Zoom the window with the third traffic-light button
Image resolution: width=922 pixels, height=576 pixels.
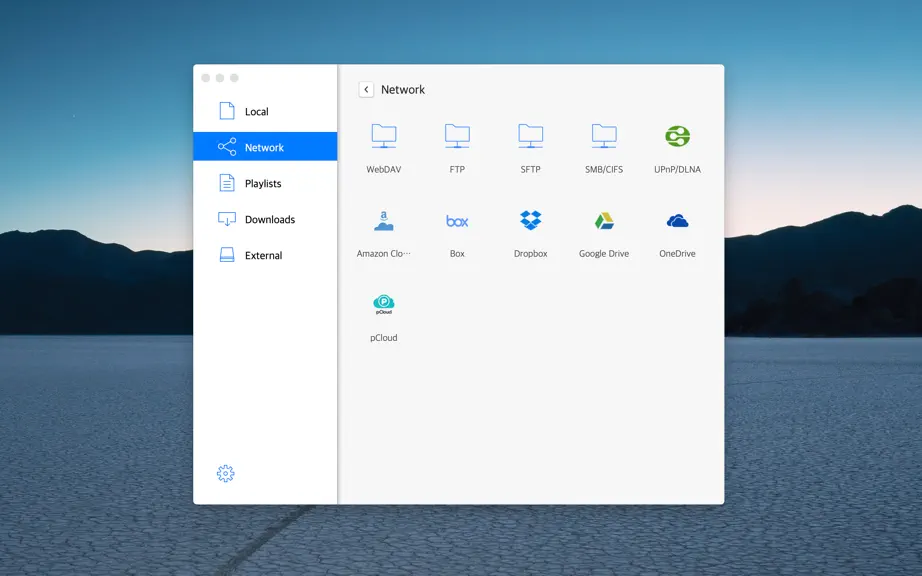click(x=234, y=78)
